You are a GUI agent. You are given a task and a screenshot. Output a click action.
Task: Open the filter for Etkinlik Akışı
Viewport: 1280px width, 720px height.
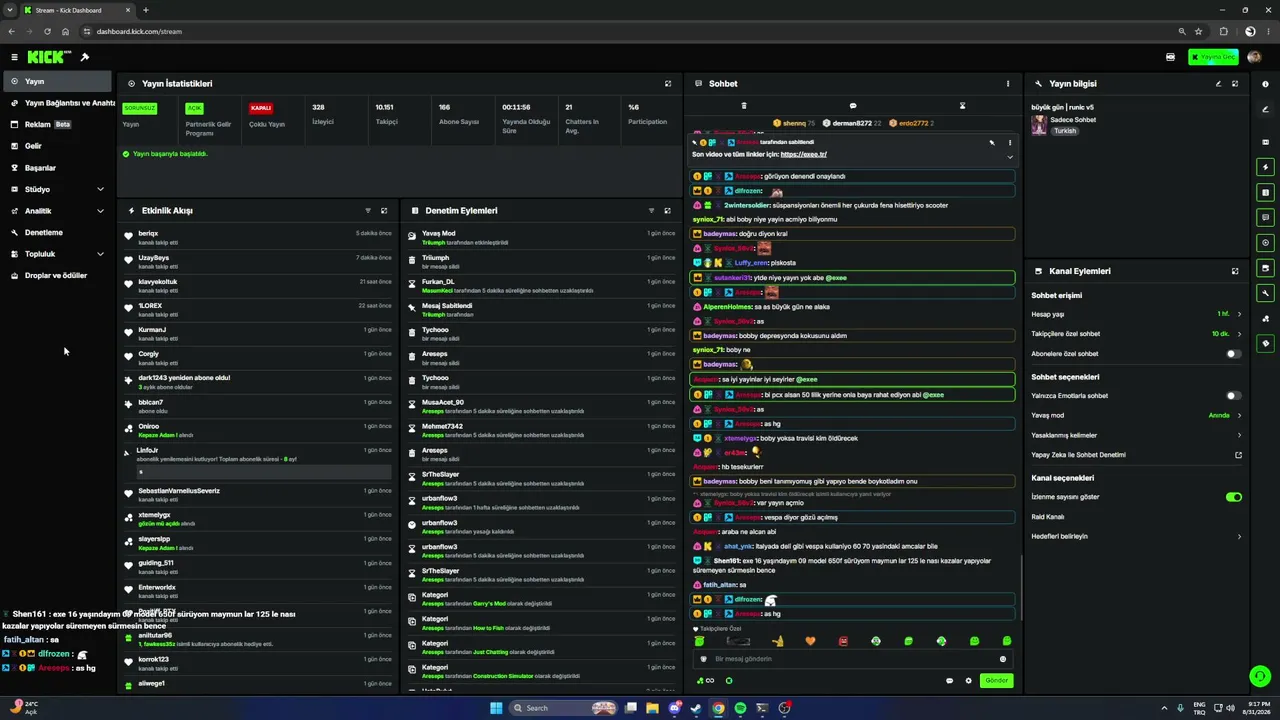pos(368,211)
